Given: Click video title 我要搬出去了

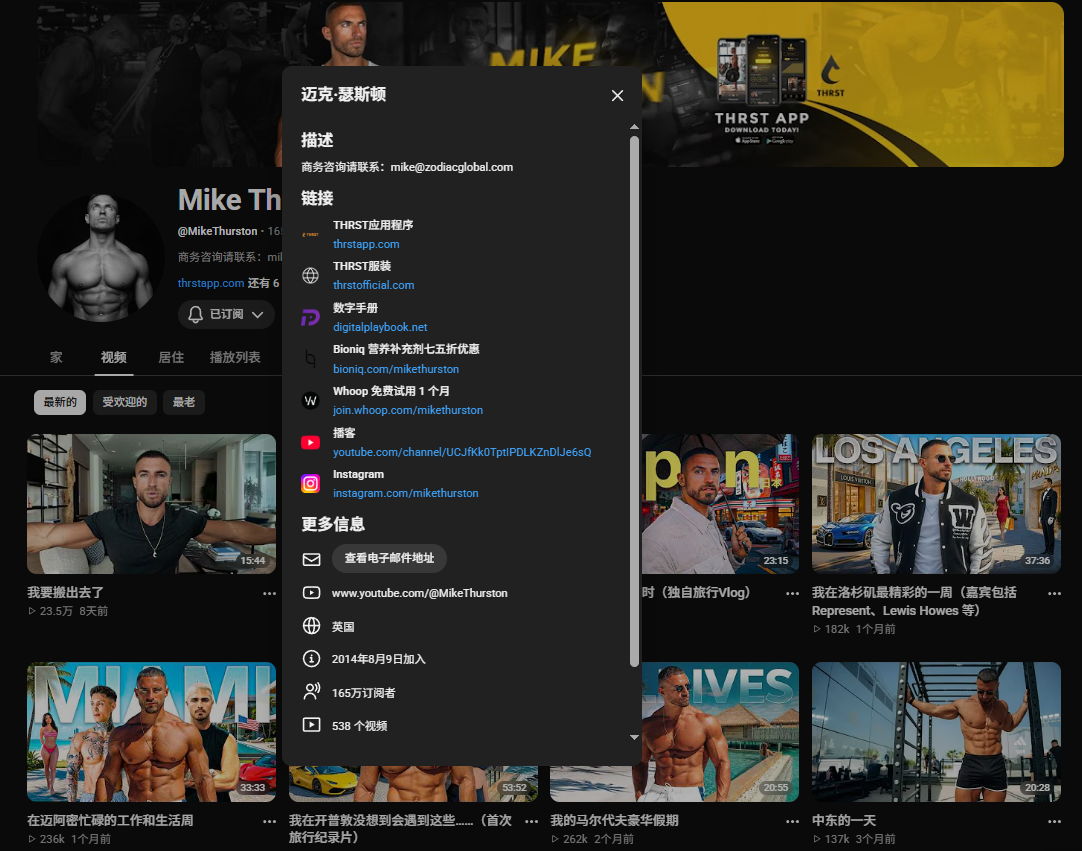Looking at the screenshot, I should (x=65, y=592).
